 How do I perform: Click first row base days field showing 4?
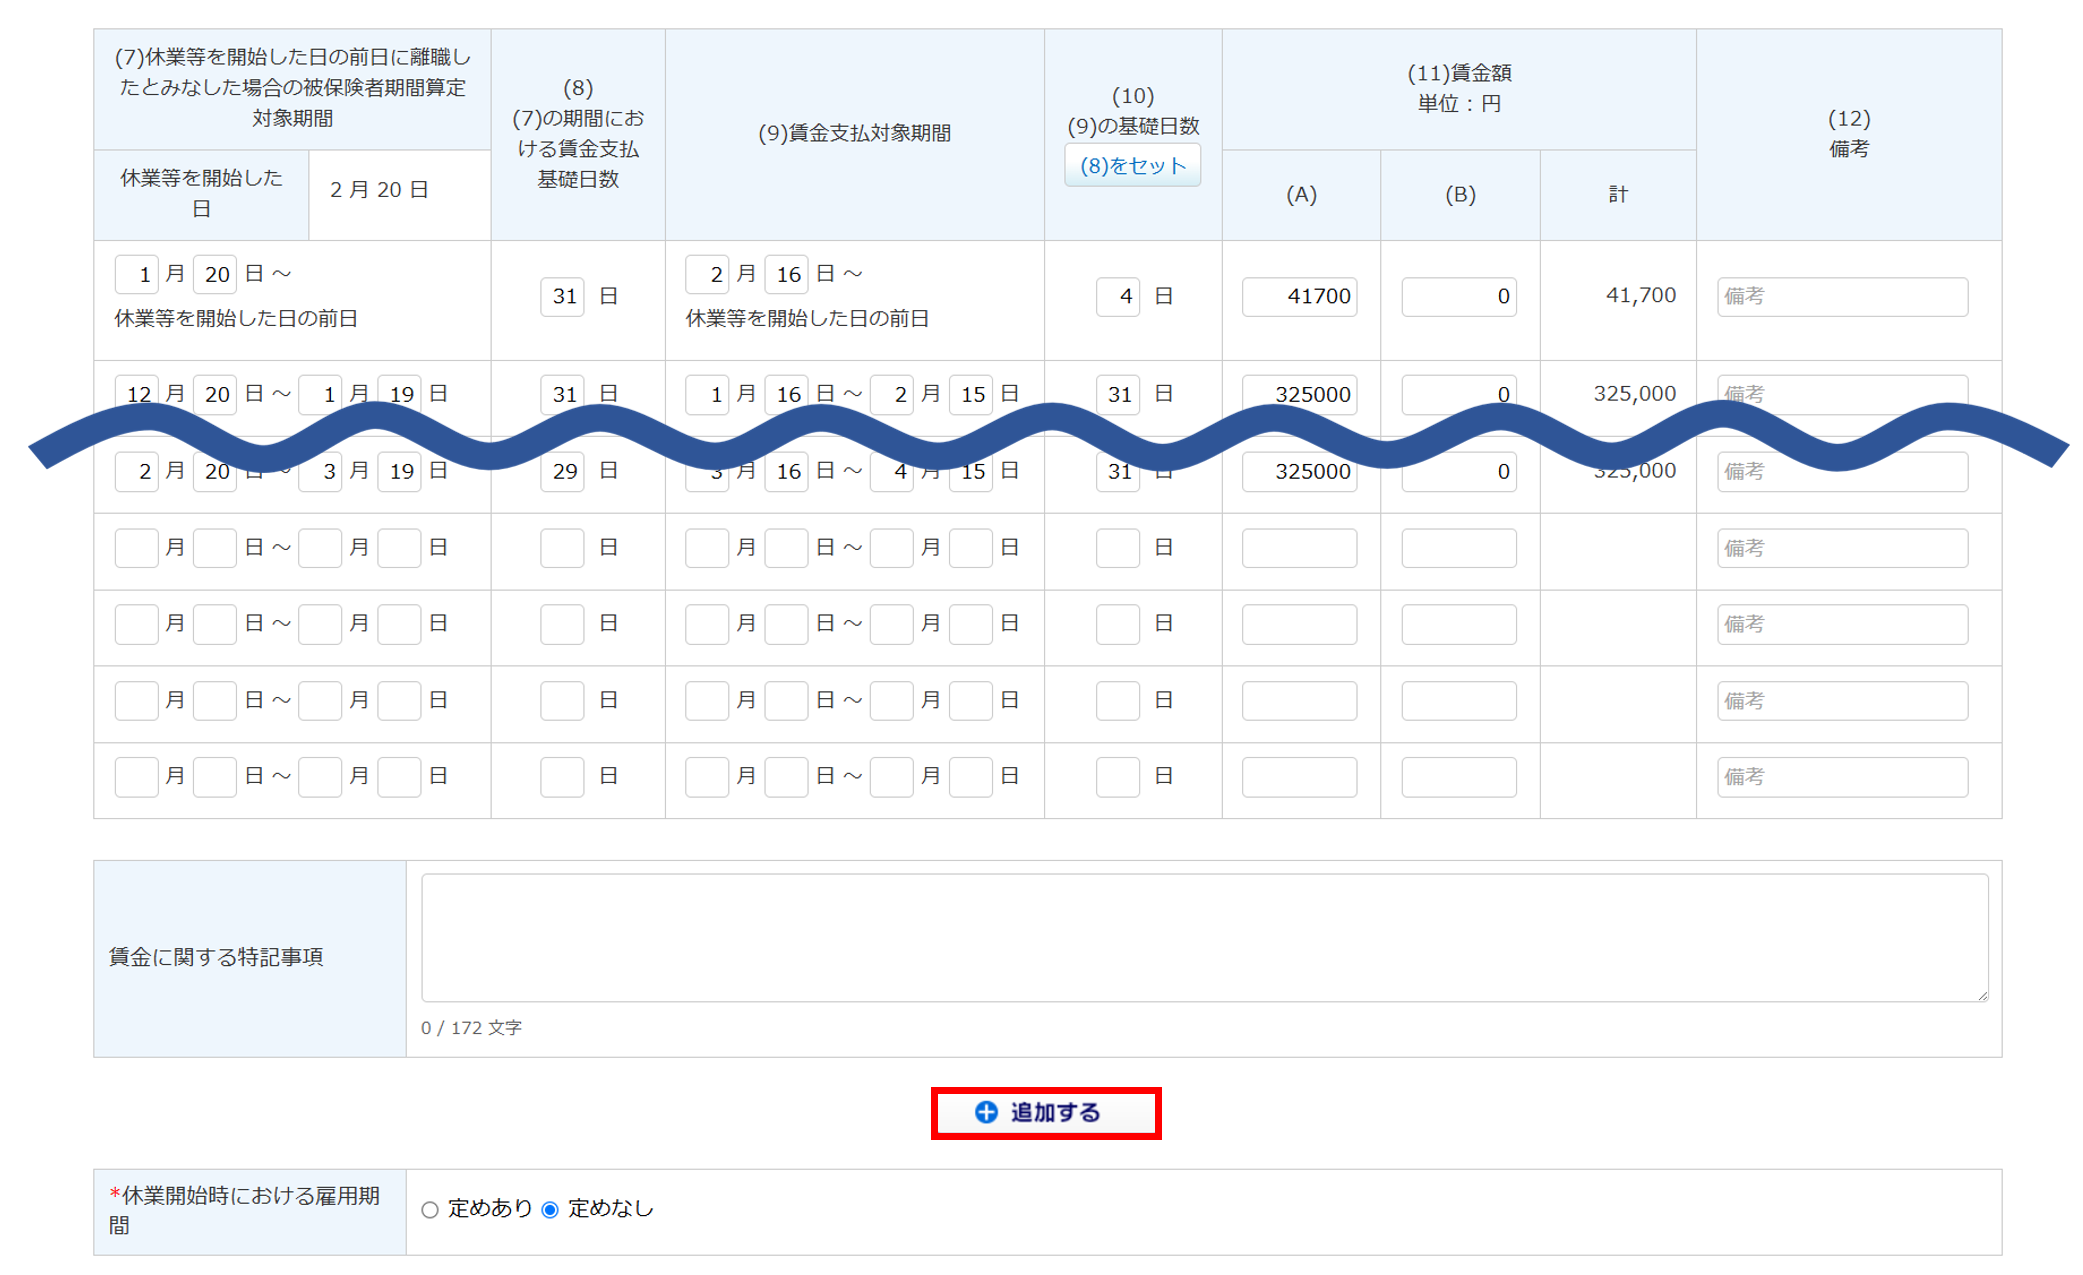pyautogui.click(x=1117, y=297)
